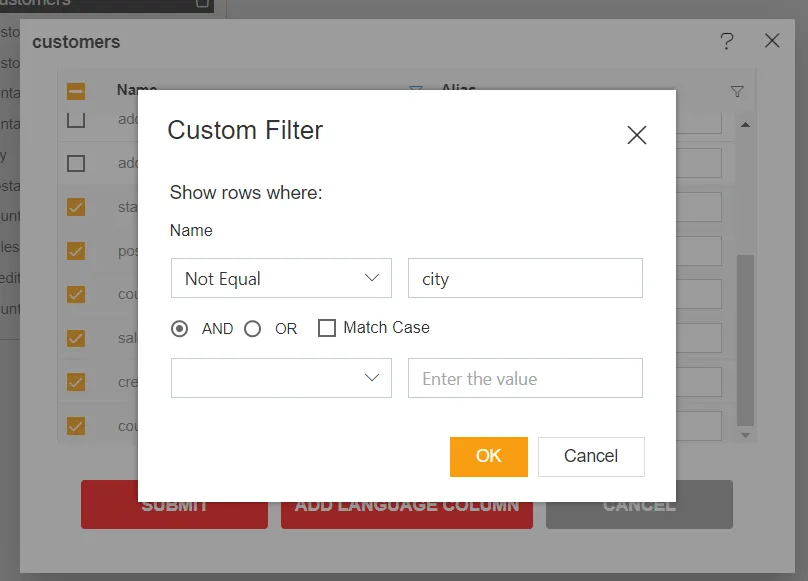
Task: Open the Alias column filter funnel icon
Action: [x=737, y=91]
